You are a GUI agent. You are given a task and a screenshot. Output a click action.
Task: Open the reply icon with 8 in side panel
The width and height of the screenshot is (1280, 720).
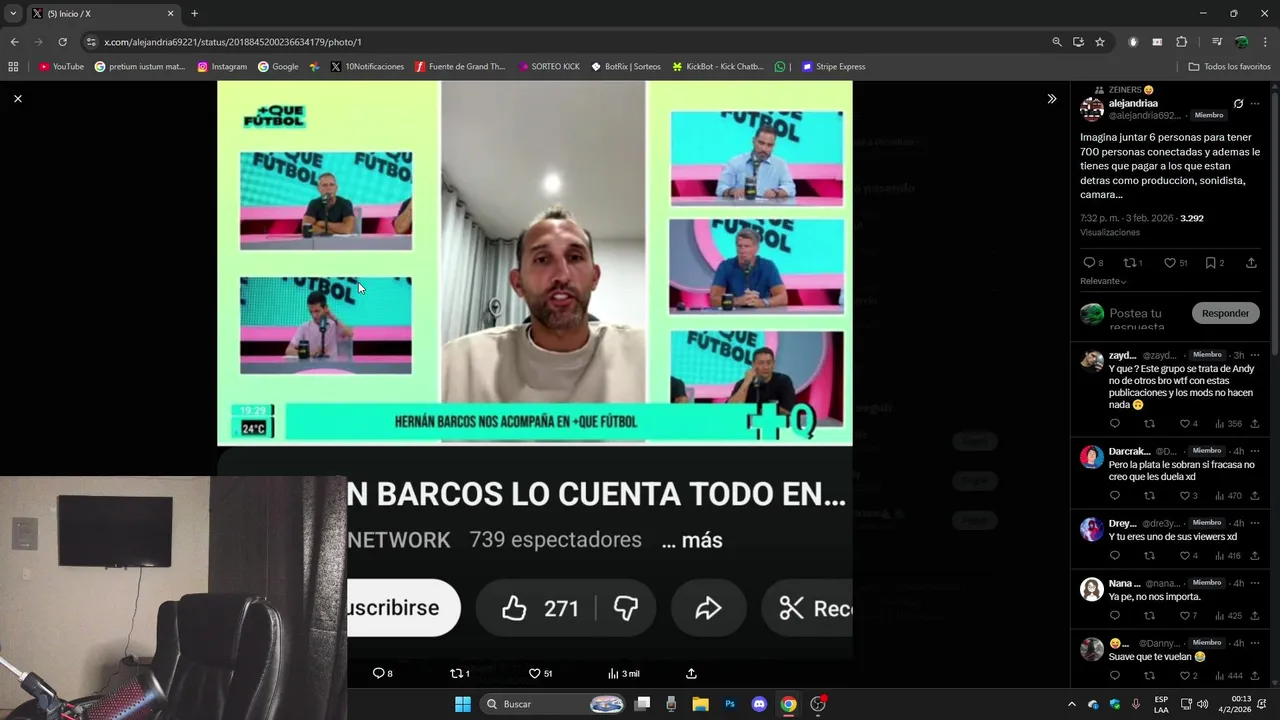coord(1093,263)
